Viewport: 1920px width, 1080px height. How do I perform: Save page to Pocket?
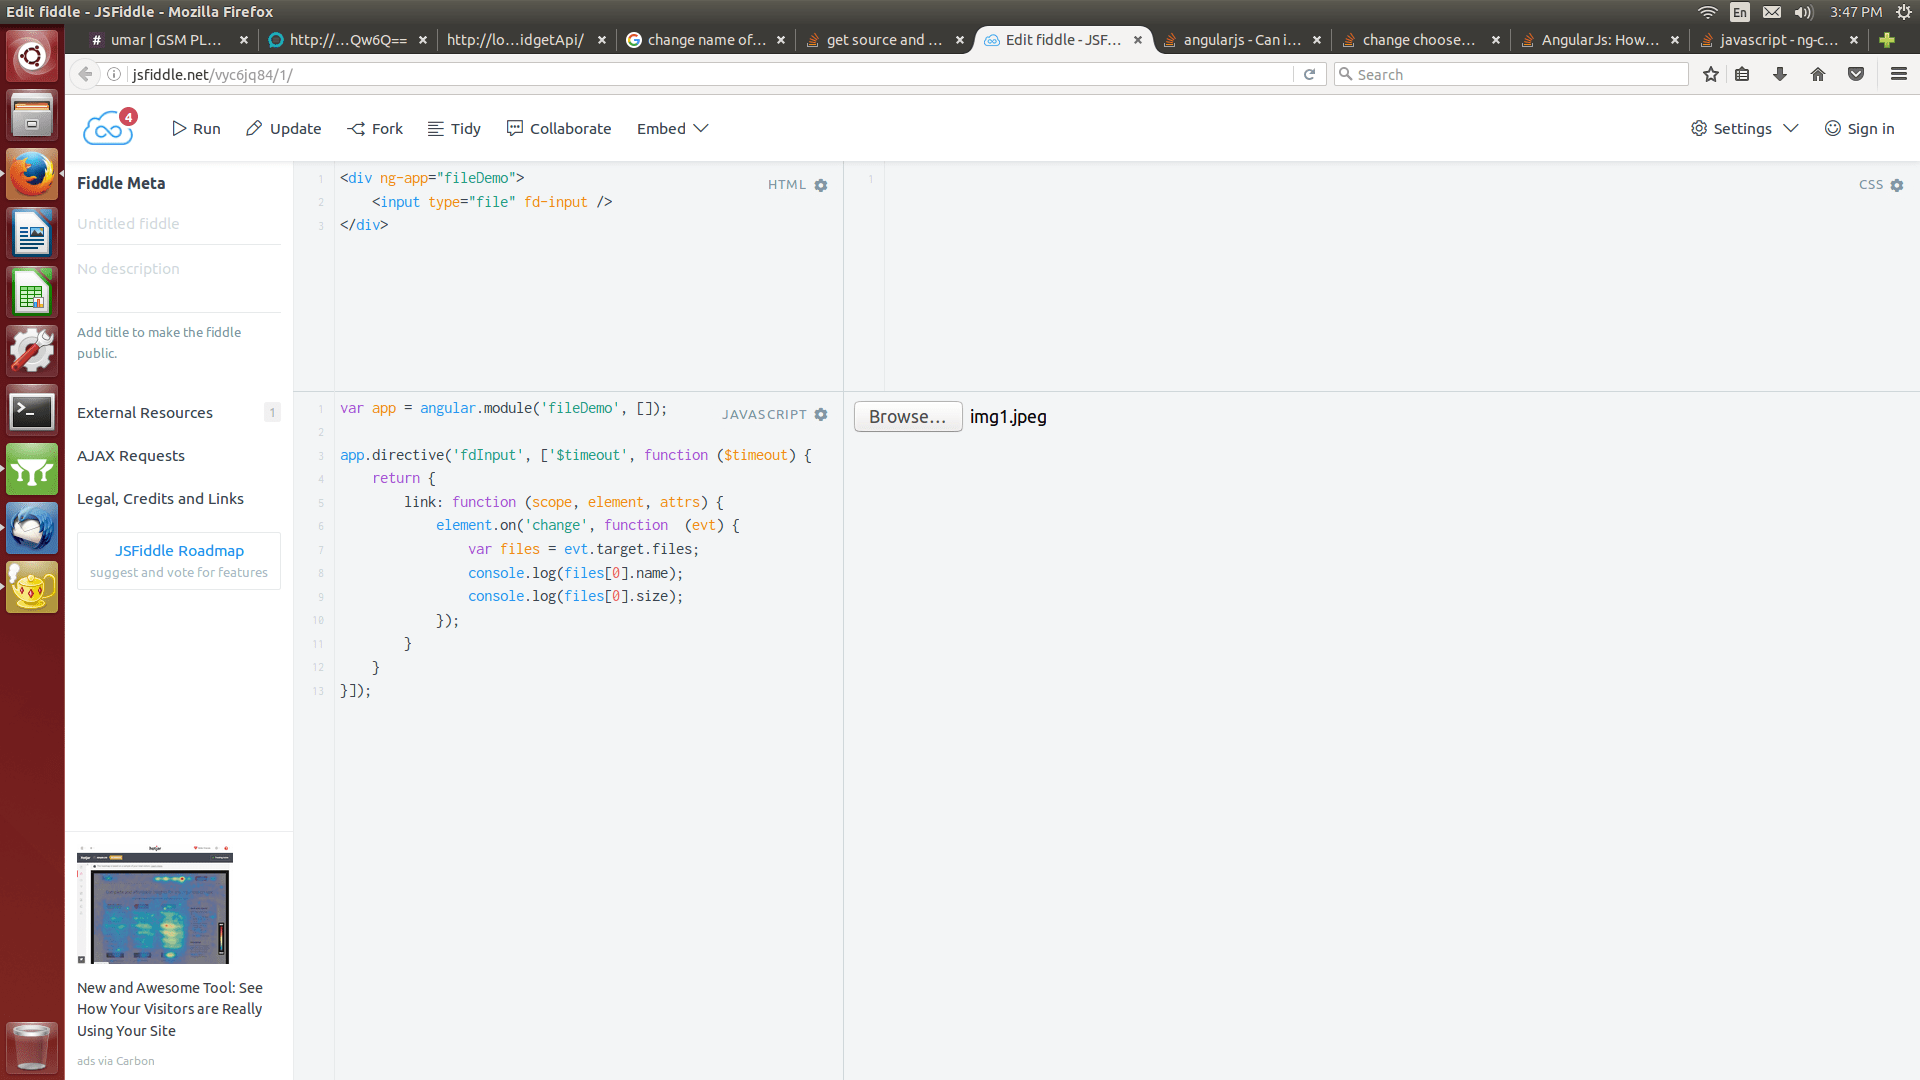[x=1856, y=74]
